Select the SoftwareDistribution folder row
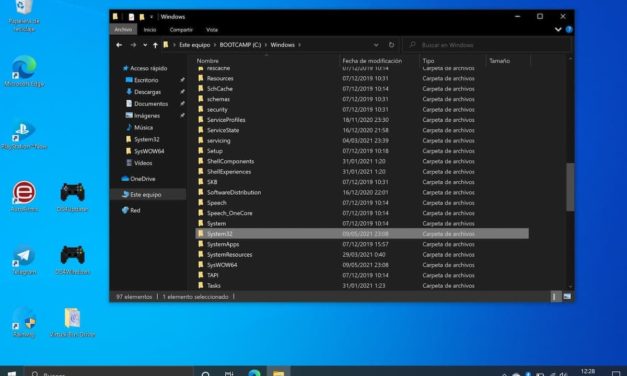Screen dimensions: 627x376 [x=362, y=192]
